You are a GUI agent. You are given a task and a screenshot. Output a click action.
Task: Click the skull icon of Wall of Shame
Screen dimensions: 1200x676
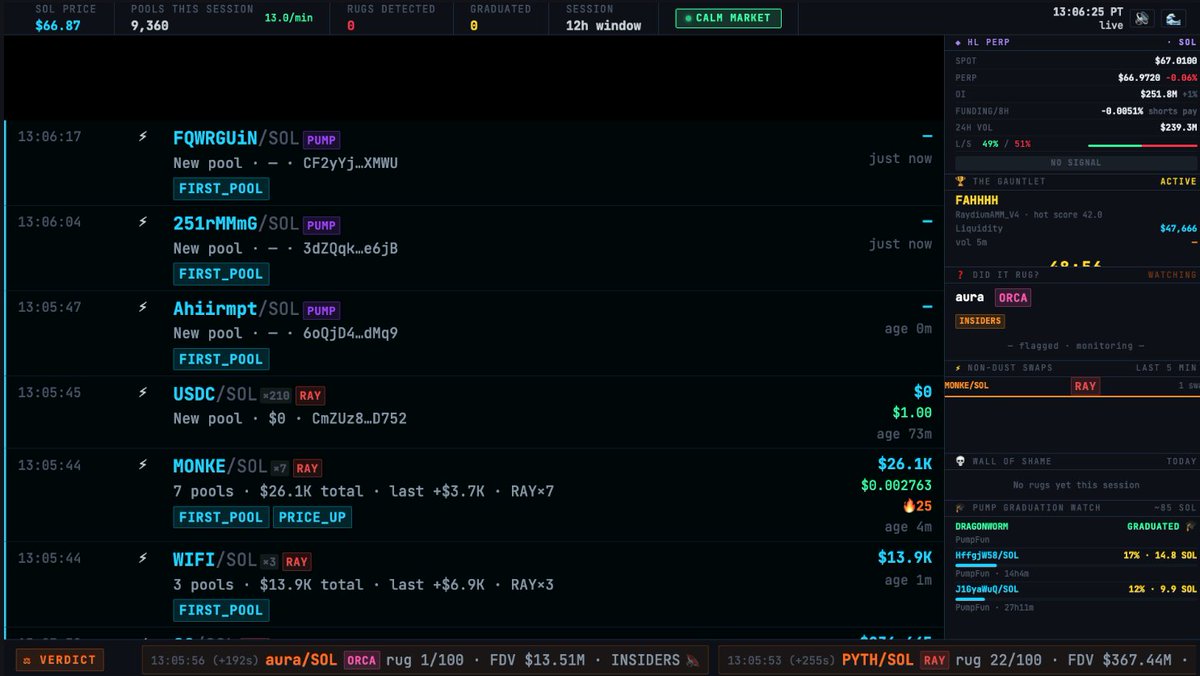coord(960,461)
